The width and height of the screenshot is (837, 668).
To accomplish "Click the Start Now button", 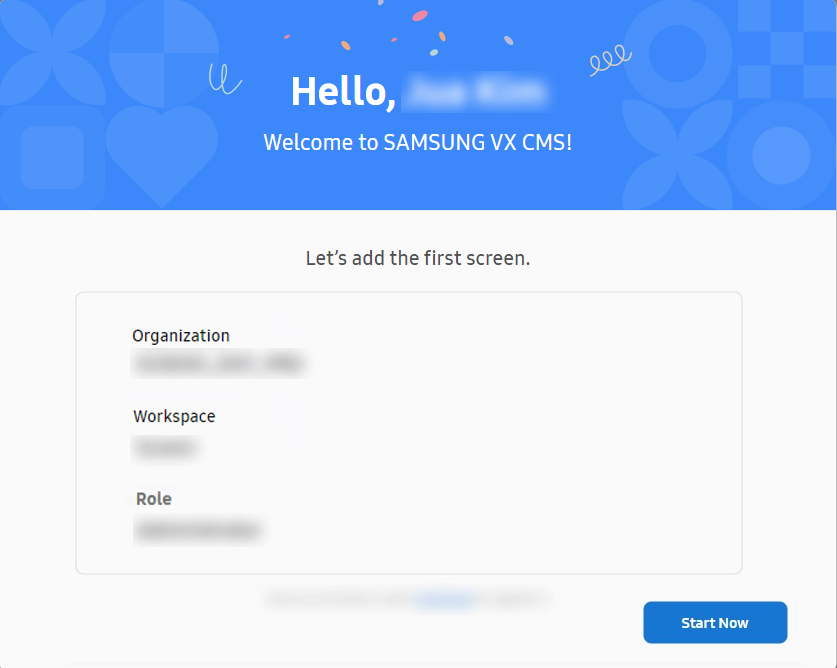I will pos(715,623).
